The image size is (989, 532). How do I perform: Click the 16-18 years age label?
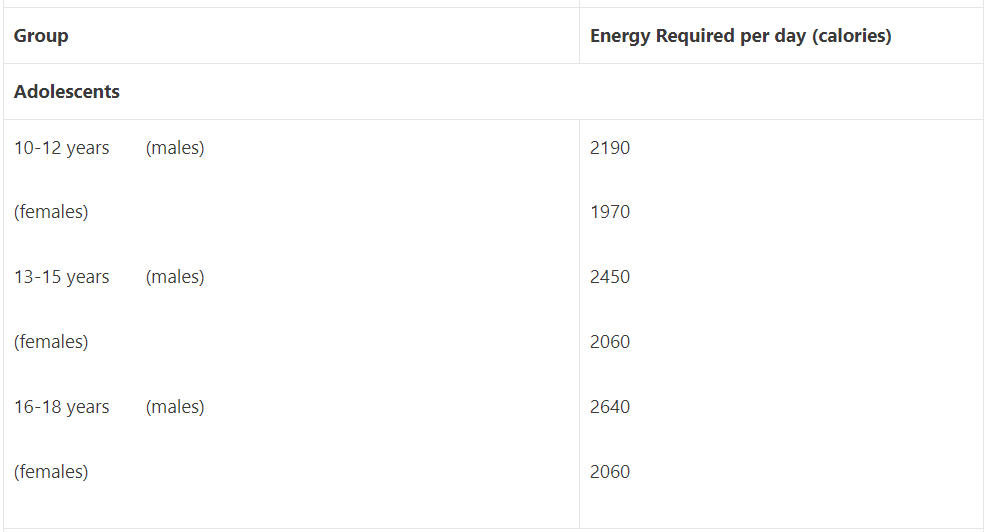click(62, 407)
